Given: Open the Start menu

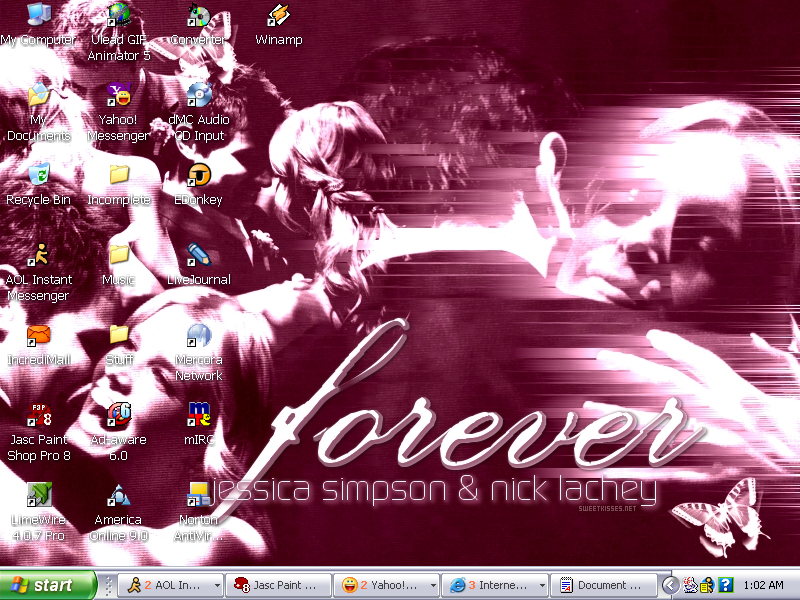Looking at the screenshot, I should pos(47,585).
